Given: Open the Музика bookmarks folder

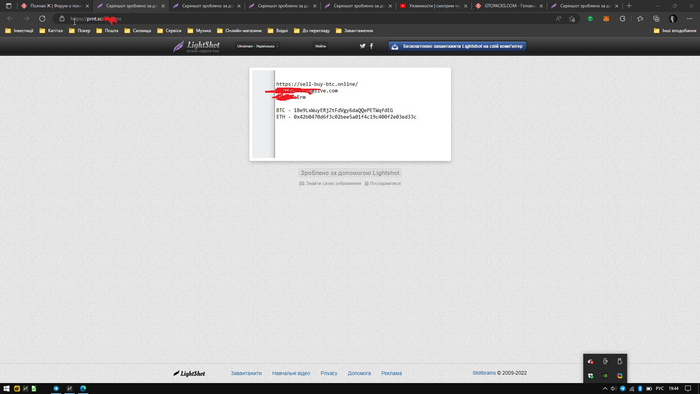Looking at the screenshot, I should pyautogui.click(x=199, y=31).
